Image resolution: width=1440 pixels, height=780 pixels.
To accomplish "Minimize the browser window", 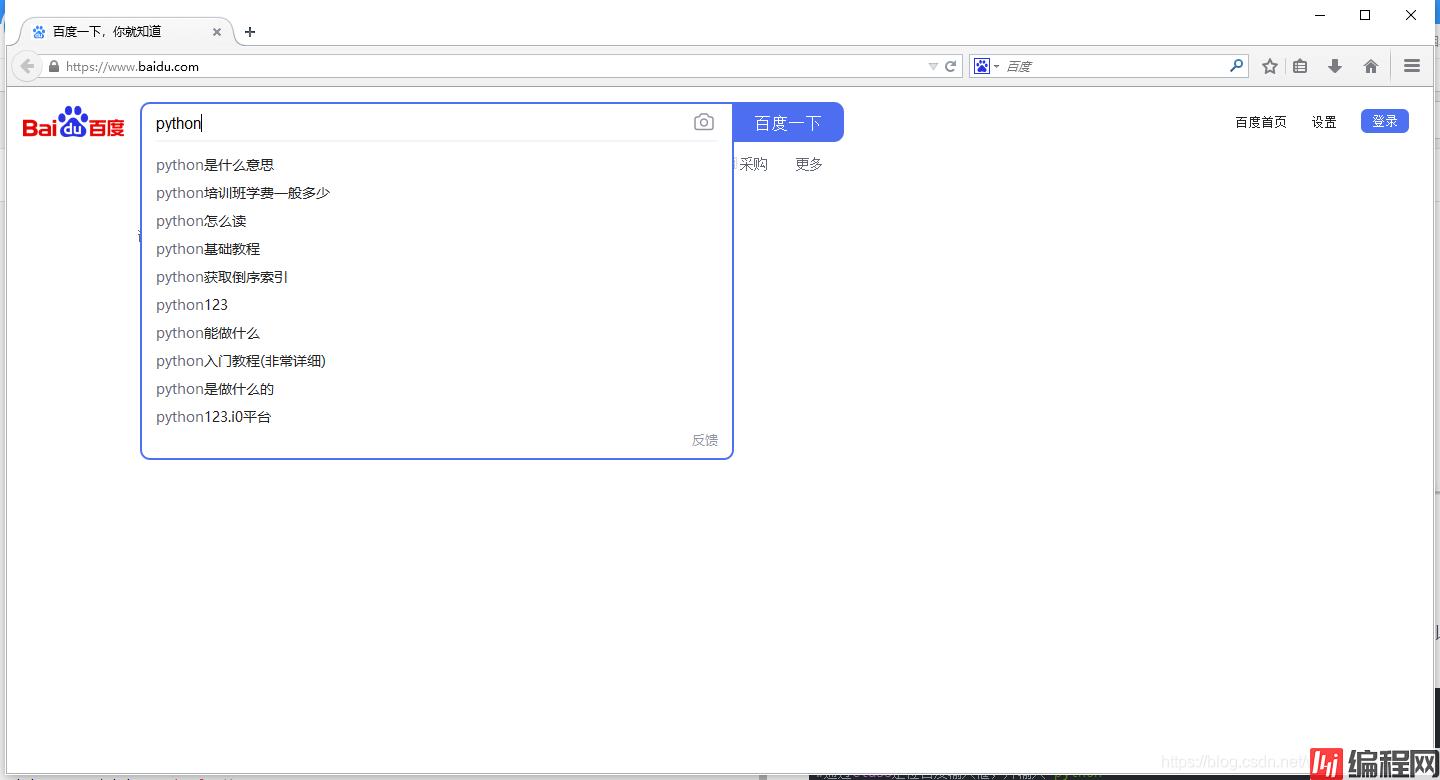I will tap(1320, 15).
